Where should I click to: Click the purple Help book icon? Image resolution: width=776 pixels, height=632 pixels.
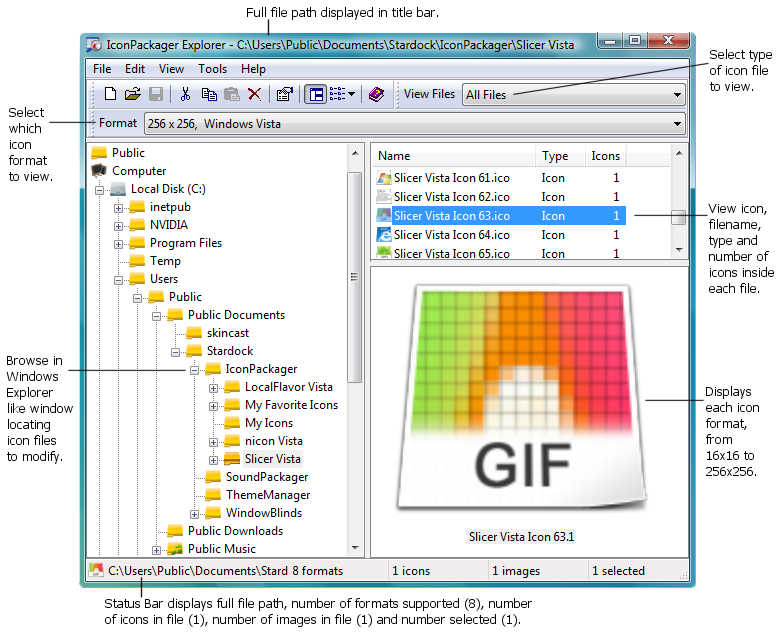coord(376,94)
